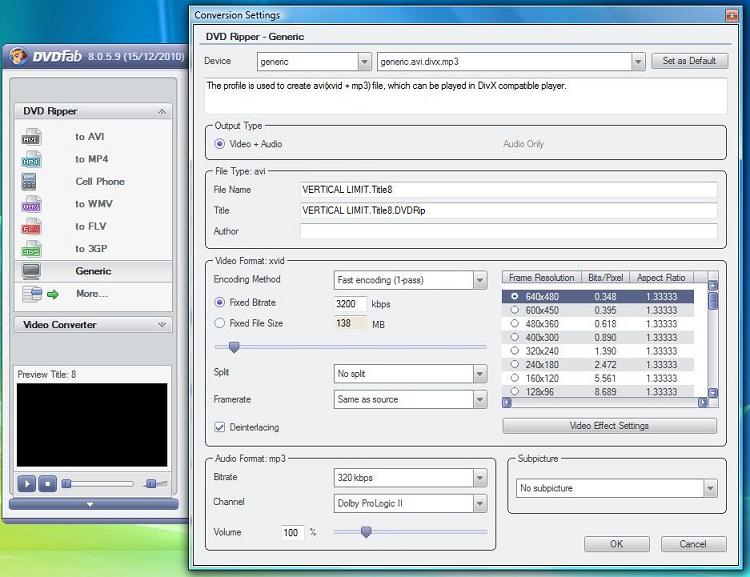Select 480x360 frame resolution radio
Viewport: 750px width, 577px height.
(515, 323)
